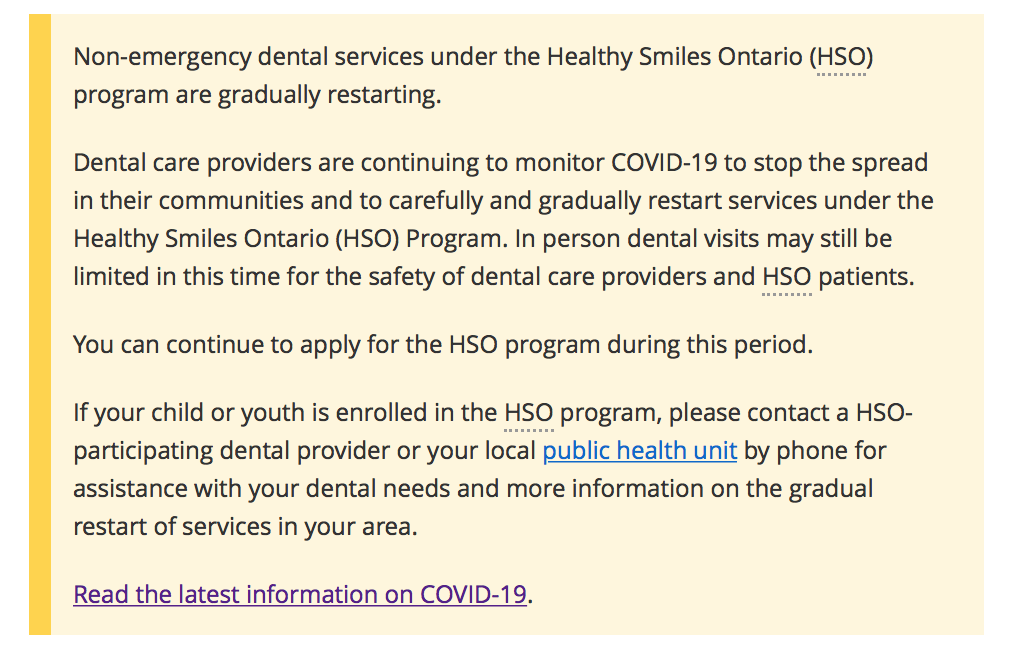Click HSO in 'HSO program during this period'
Viewport: 1022px width, 668px height.
pyautogui.click(x=473, y=345)
